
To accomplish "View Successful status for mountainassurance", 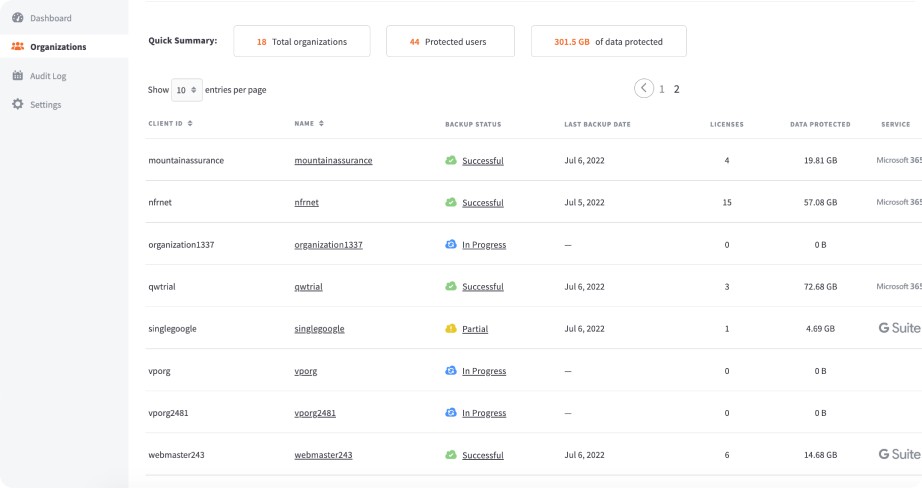I will [x=483, y=161].
